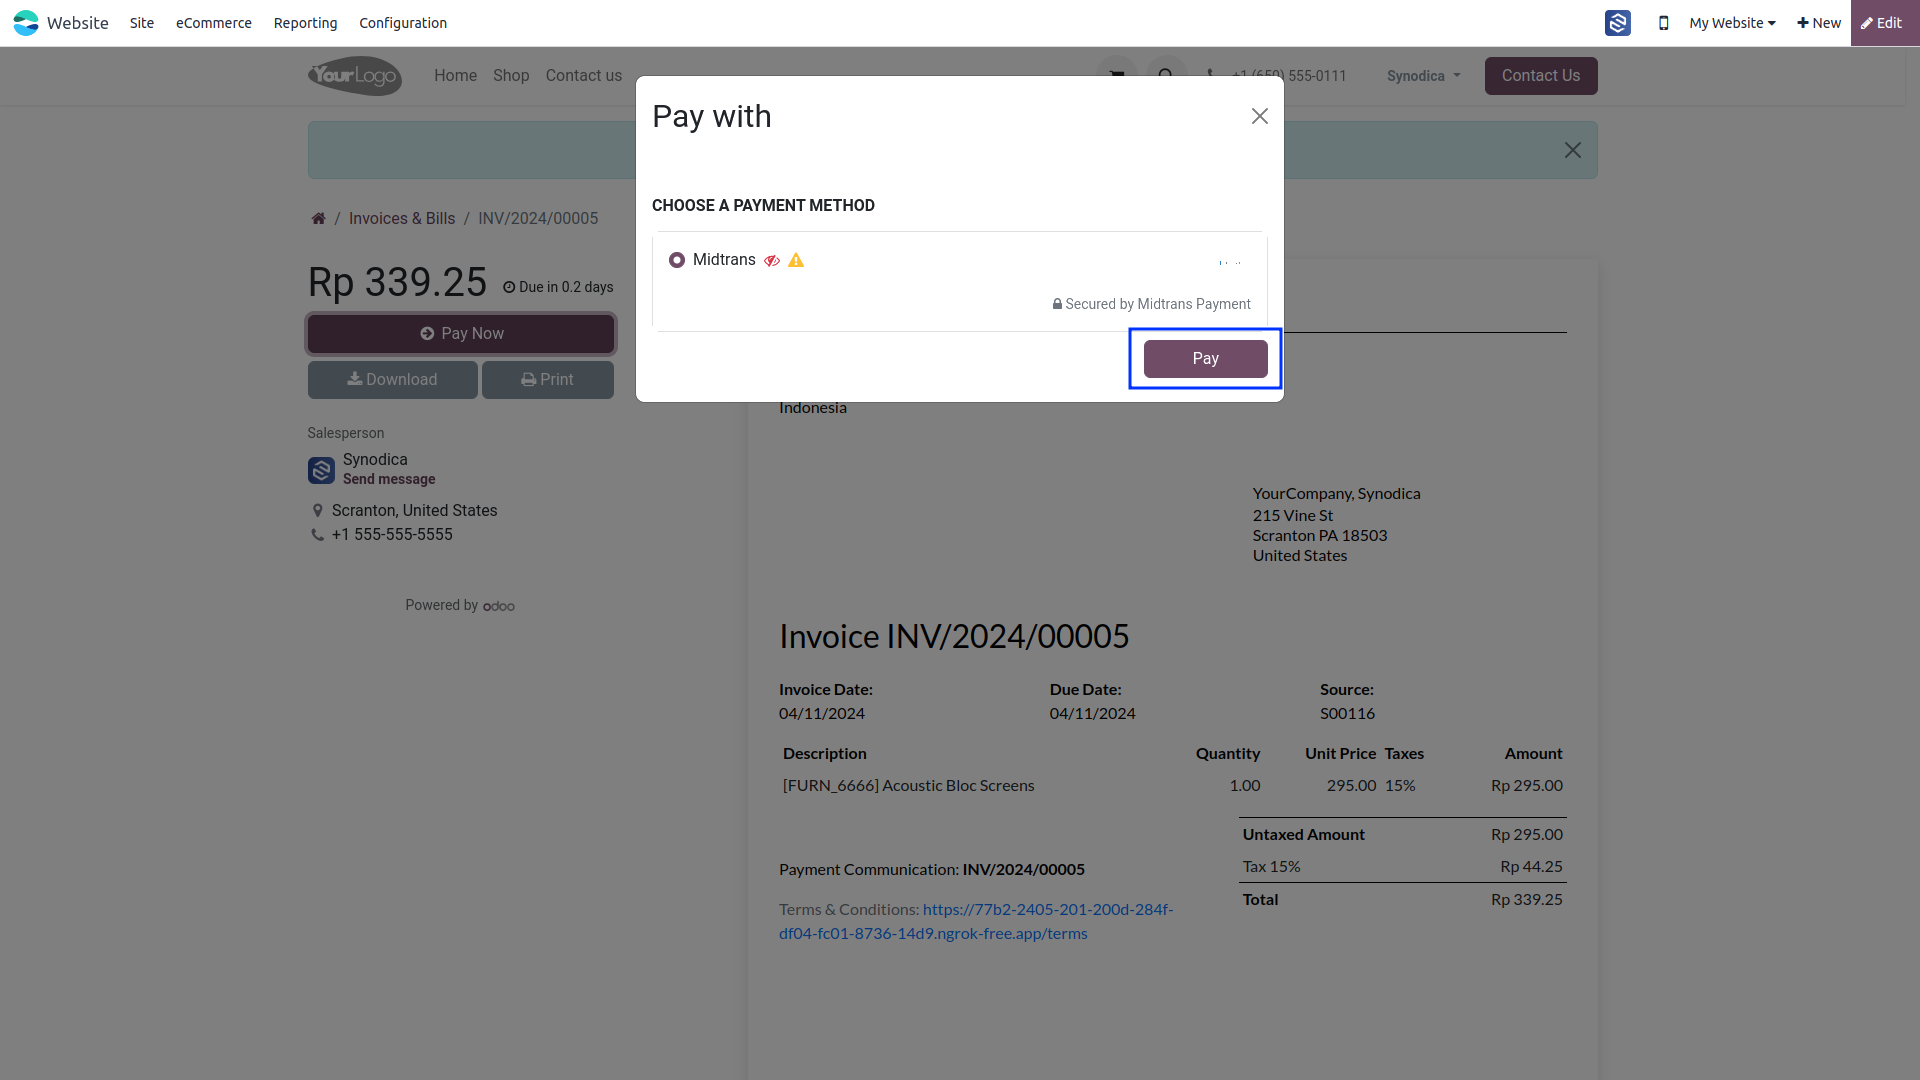Open the shopping cart icon
Image resolution: width=1920 pixels, height=1080 pixels.
click(1117, 75)
